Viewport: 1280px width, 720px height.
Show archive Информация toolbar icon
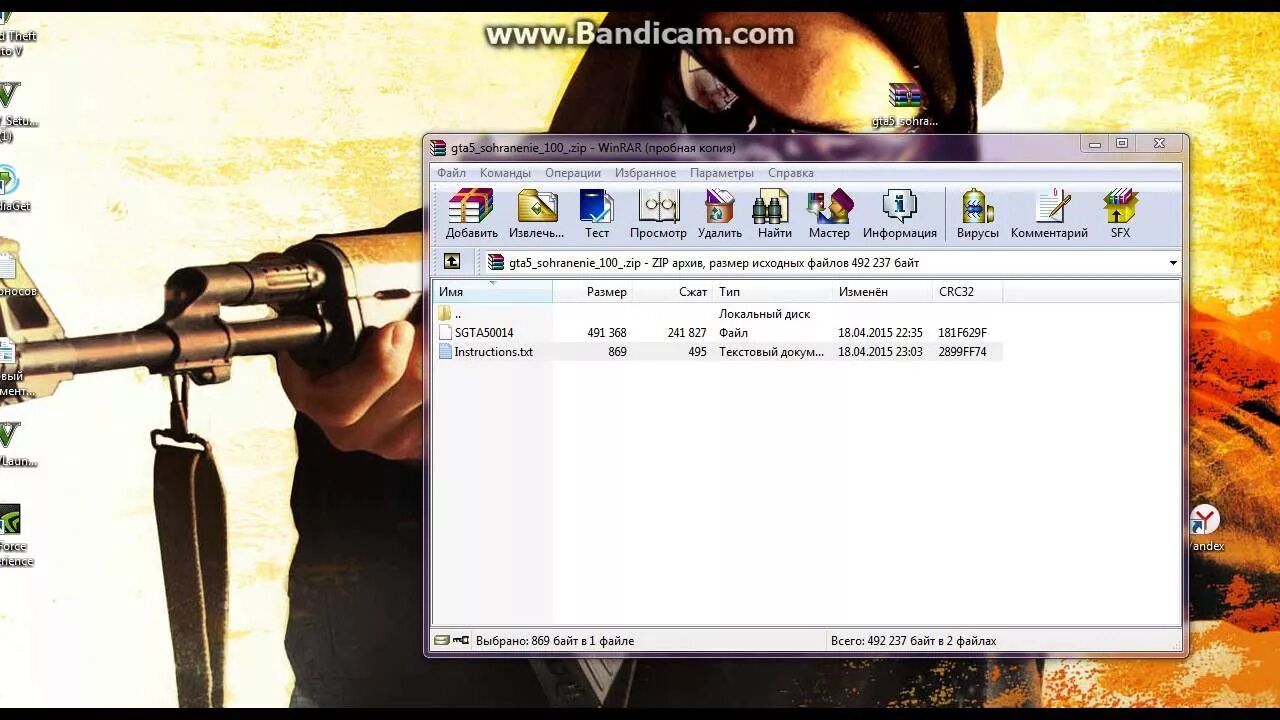pos(900,213)
